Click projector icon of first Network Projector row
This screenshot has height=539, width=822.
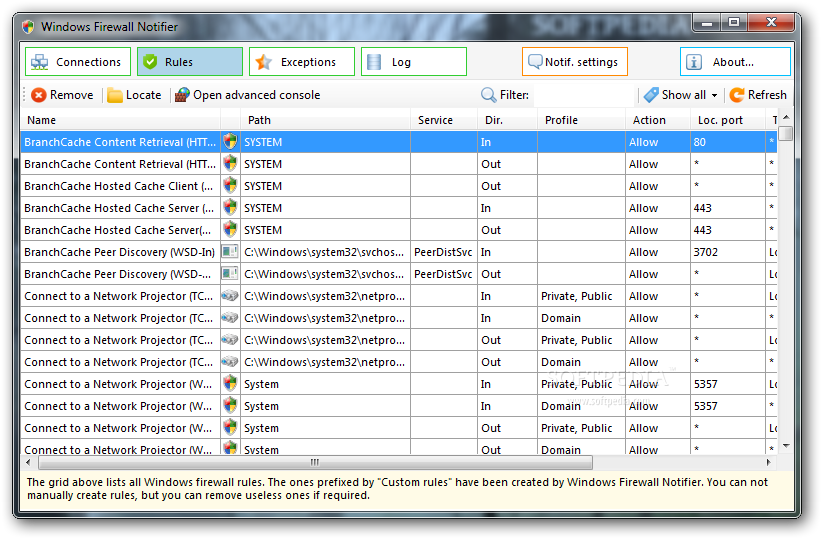pyautogui.click(x=230, y=296)
